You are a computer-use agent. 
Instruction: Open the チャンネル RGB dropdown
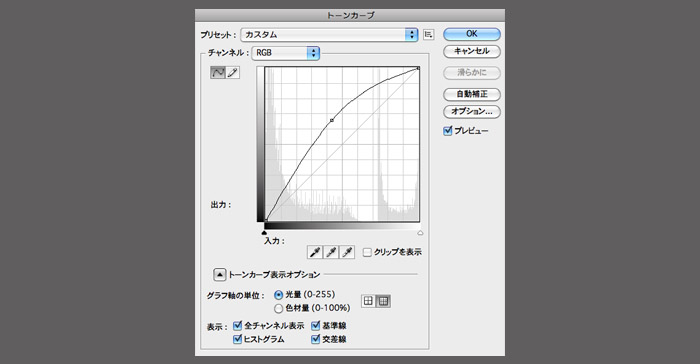286,53
